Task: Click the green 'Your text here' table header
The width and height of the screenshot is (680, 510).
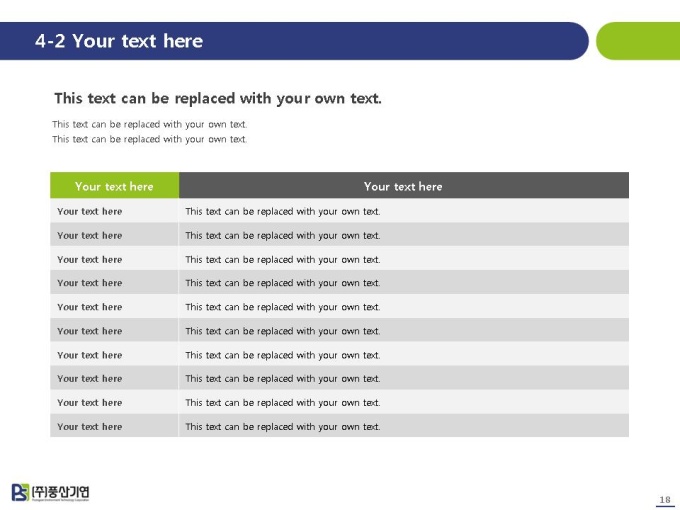Action: (114, 186)
